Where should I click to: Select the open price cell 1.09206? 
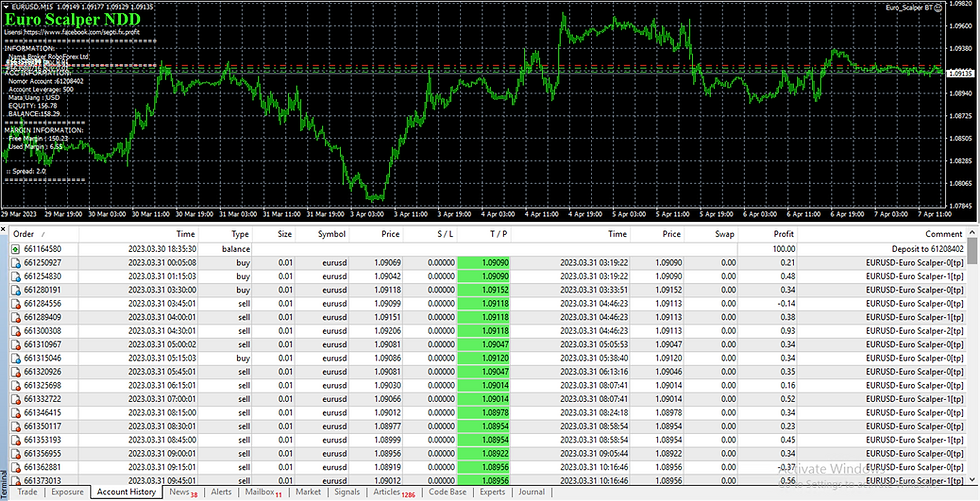point(388,331)
